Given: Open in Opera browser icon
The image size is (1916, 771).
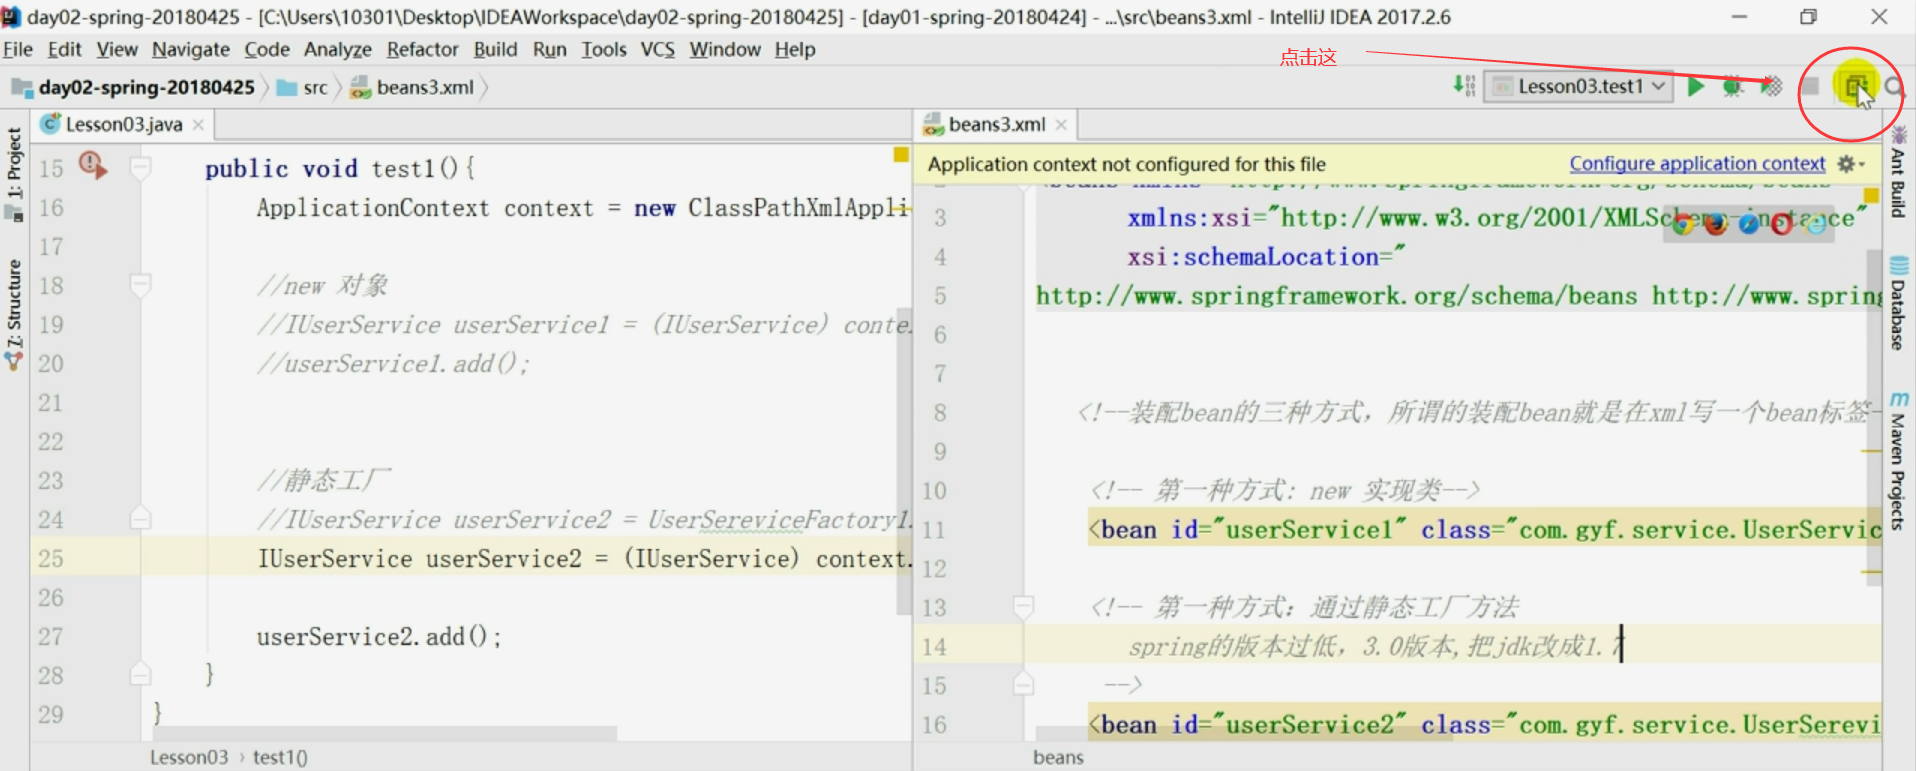Looking at the screenshot, I should 1782,224.
